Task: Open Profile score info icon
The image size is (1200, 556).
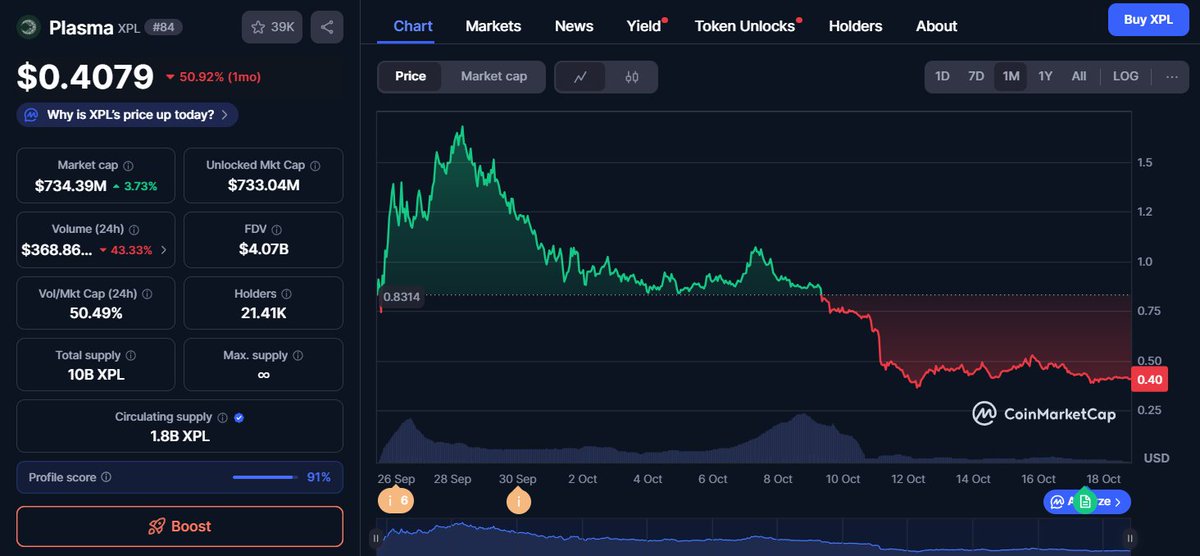Action: tap(106, 478)
